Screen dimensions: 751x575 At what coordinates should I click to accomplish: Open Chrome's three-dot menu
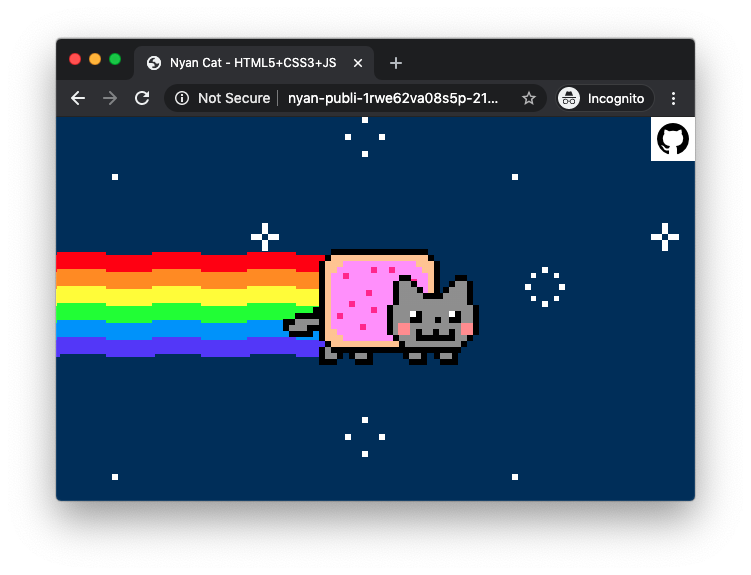coord(673,98)
